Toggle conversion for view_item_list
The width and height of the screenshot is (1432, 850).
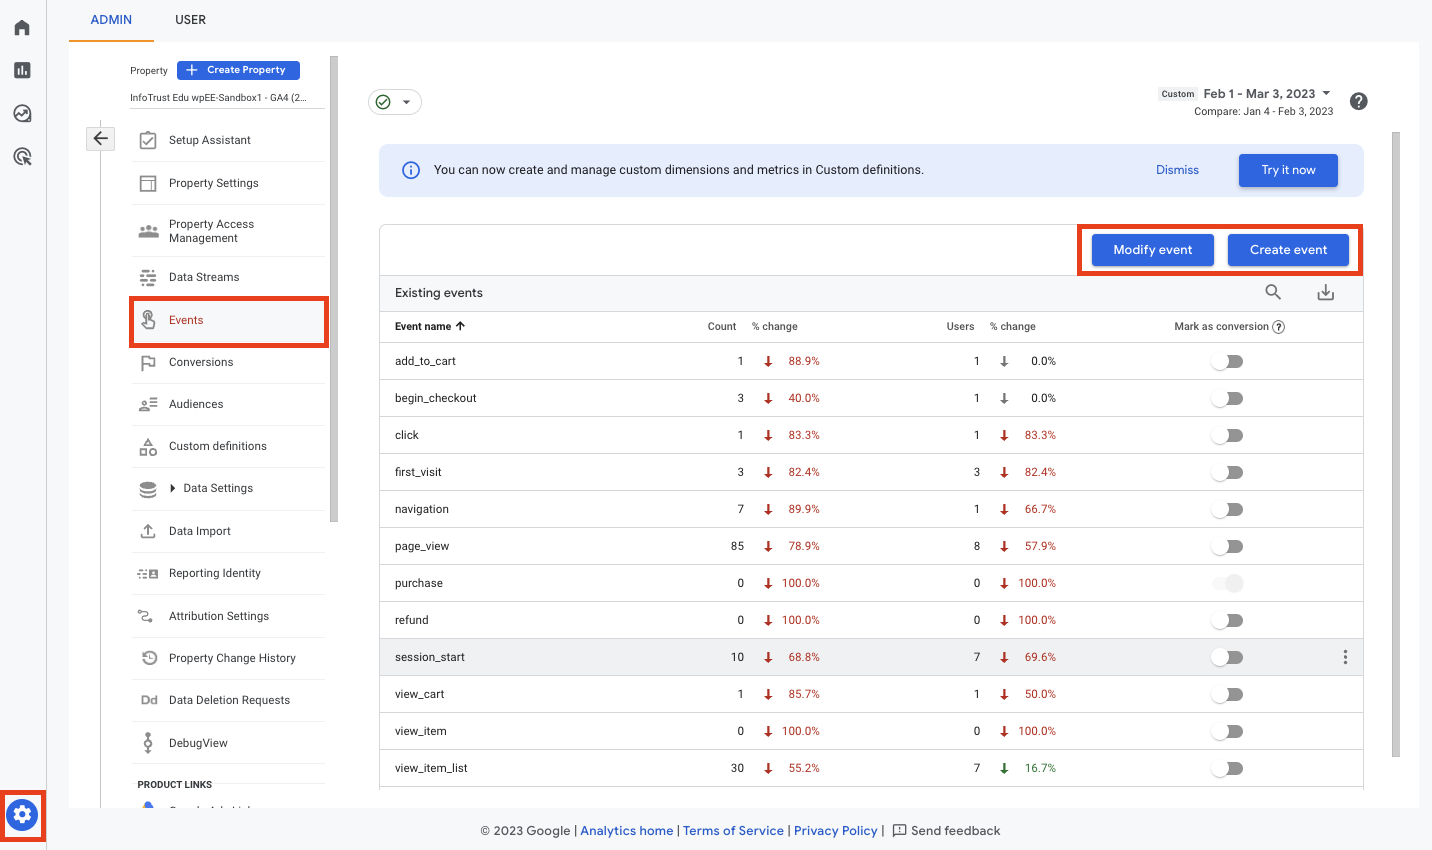[x=1228, y=768]
